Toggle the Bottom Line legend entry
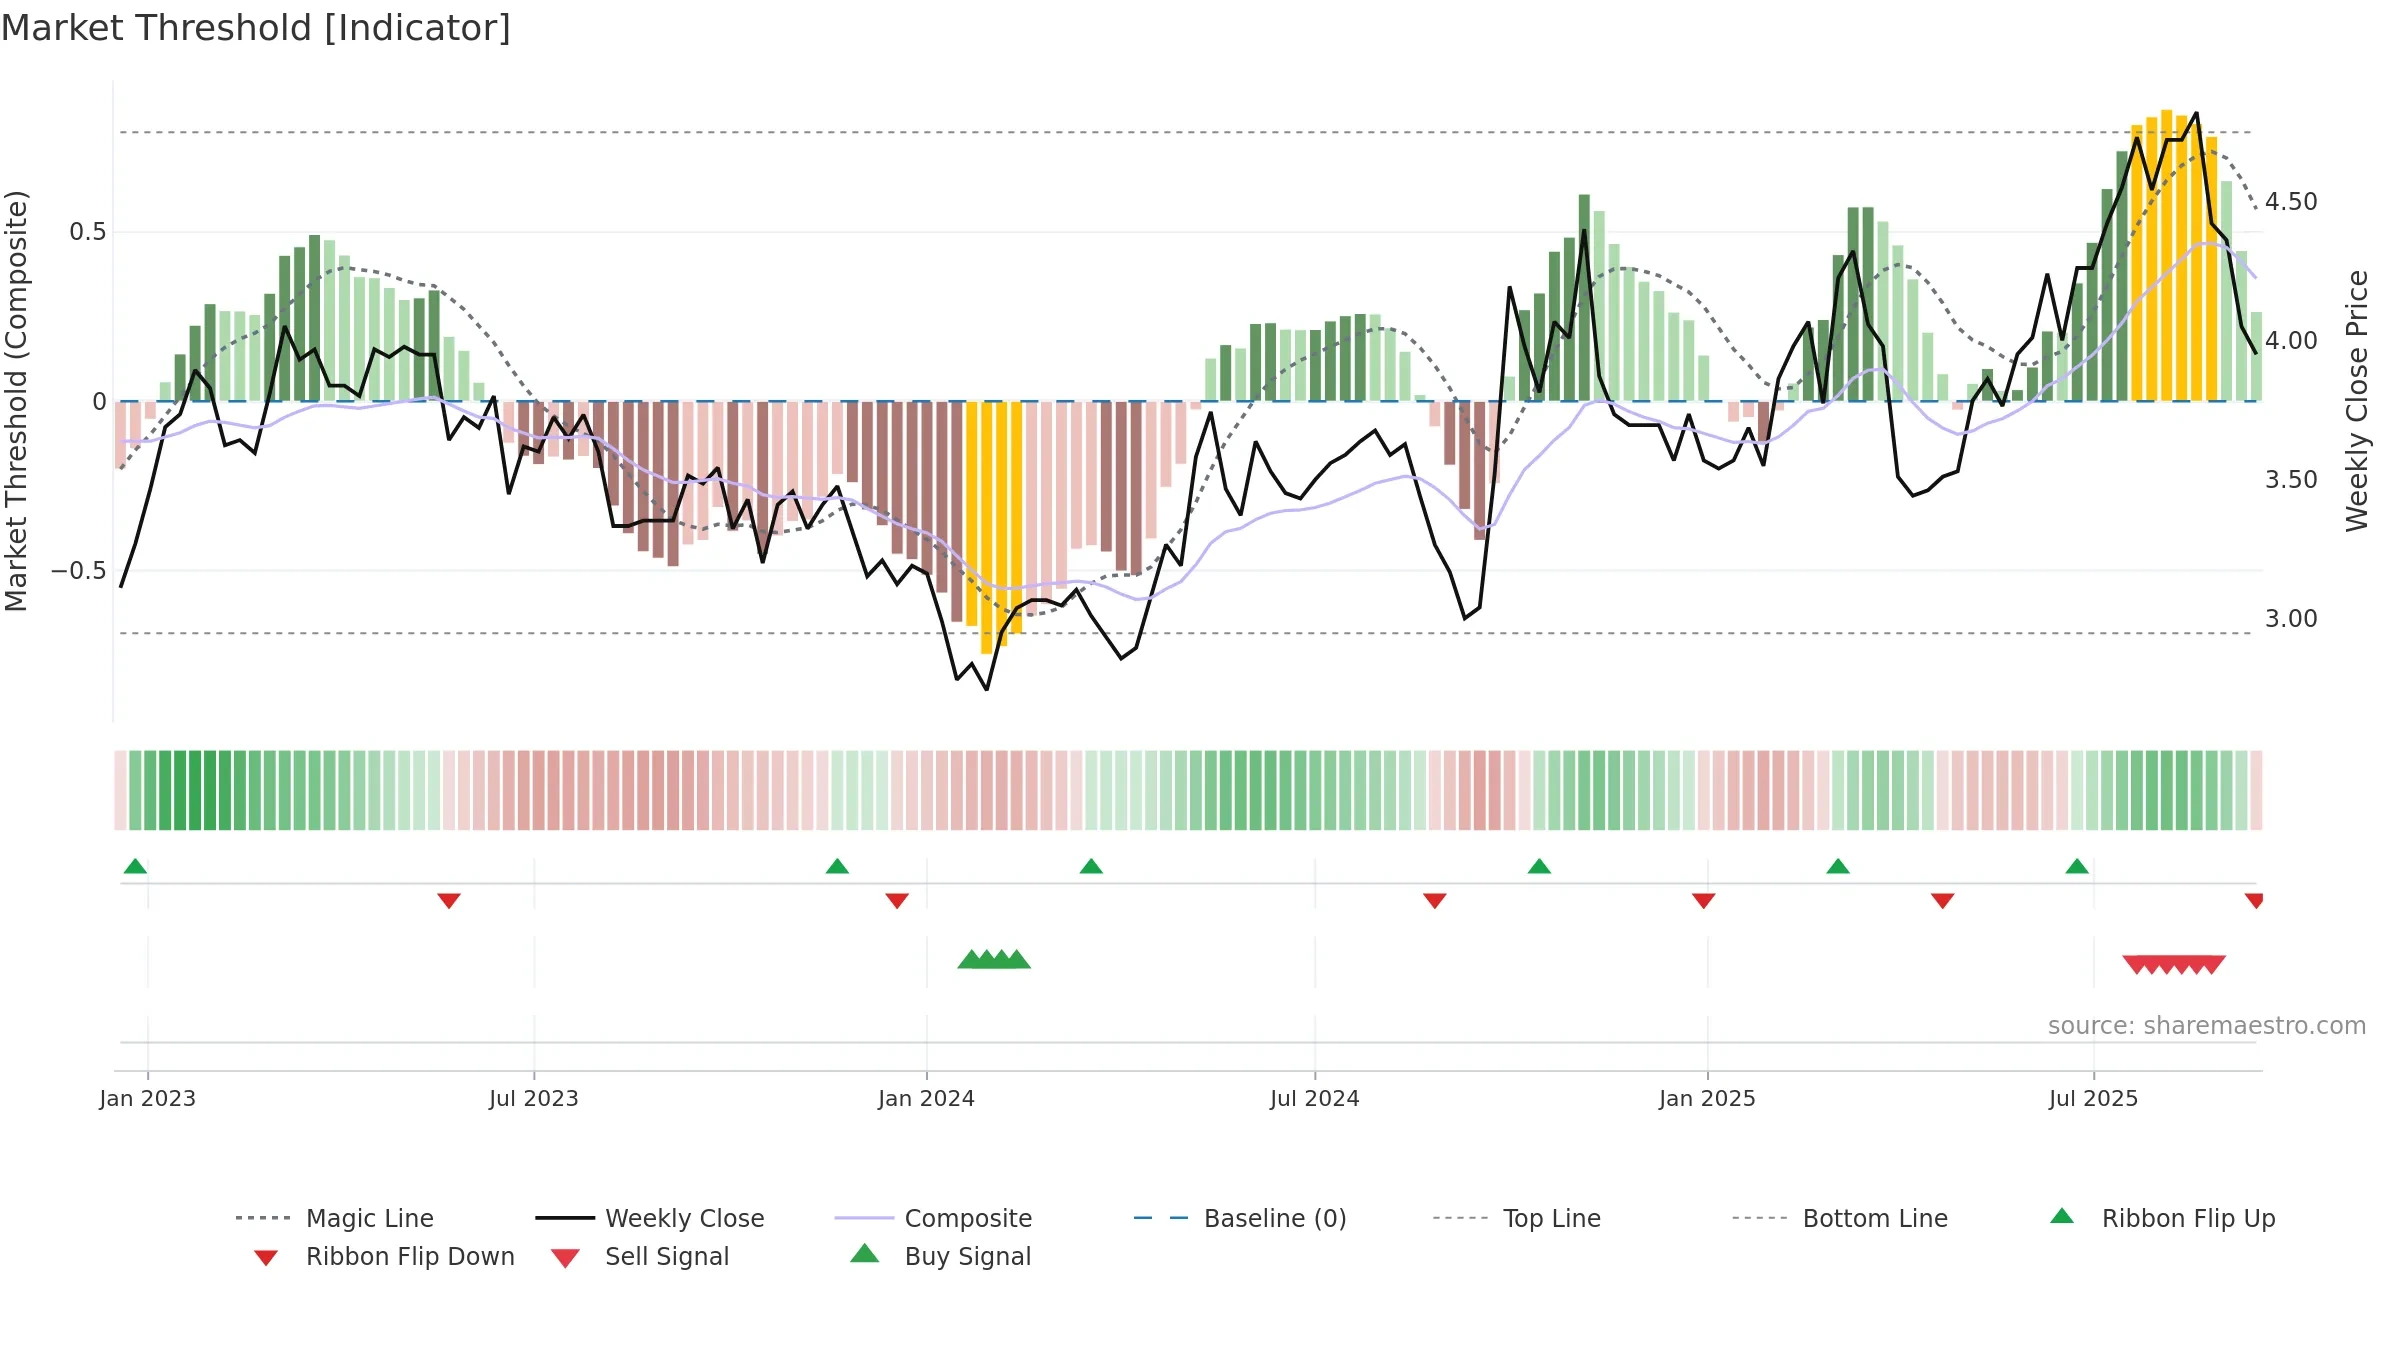This screenshot has width=2400, height=1350. 1839,1218
